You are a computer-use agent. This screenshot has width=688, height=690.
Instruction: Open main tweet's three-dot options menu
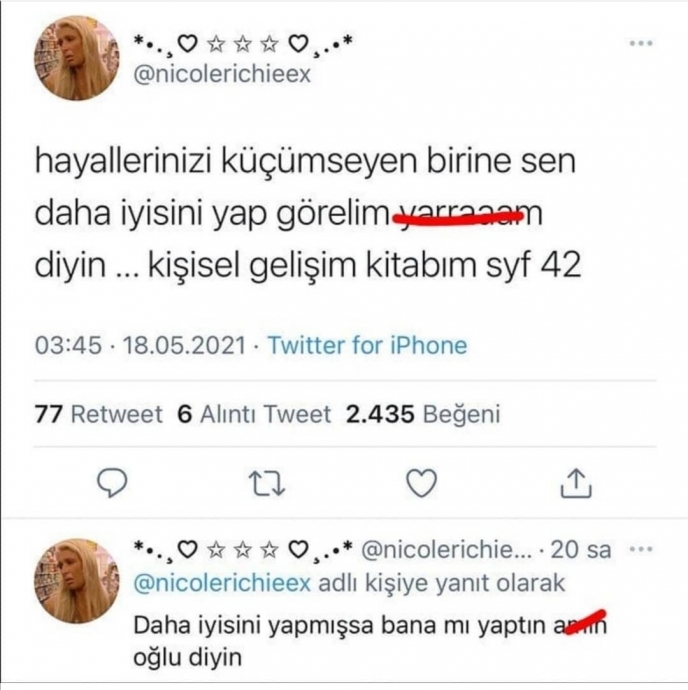(x=641, y=43)
